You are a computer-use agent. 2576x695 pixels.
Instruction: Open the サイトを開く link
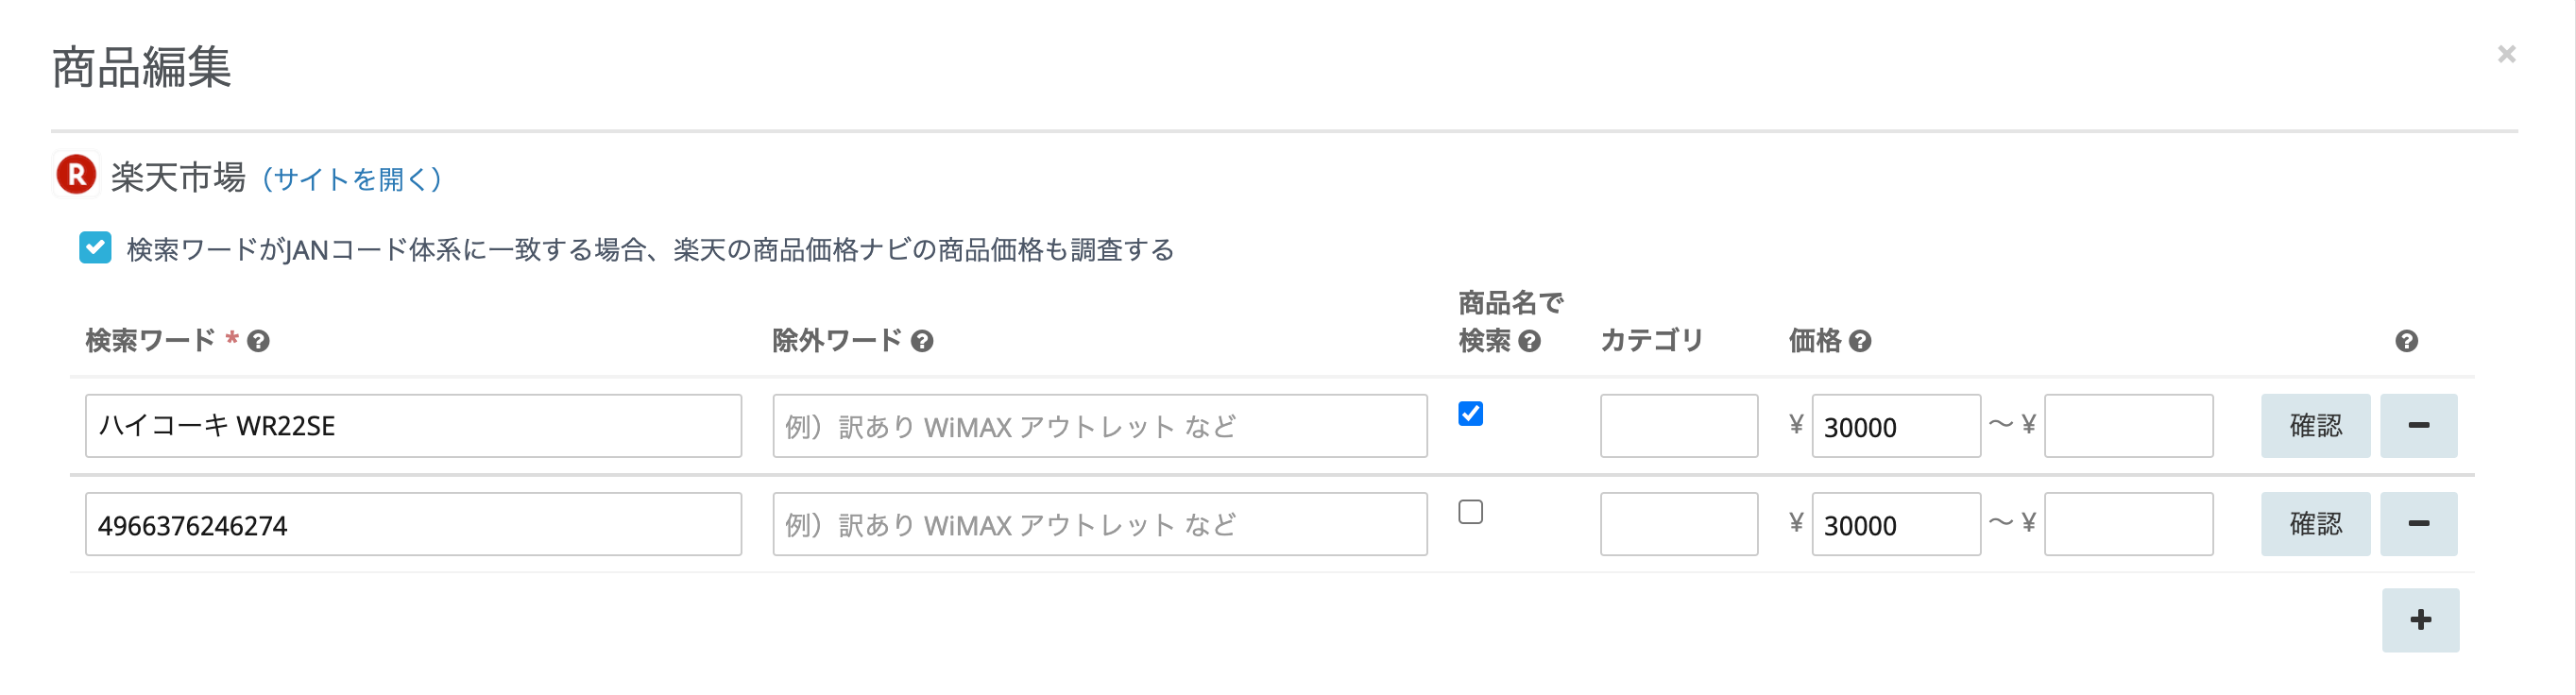point(352,179)
